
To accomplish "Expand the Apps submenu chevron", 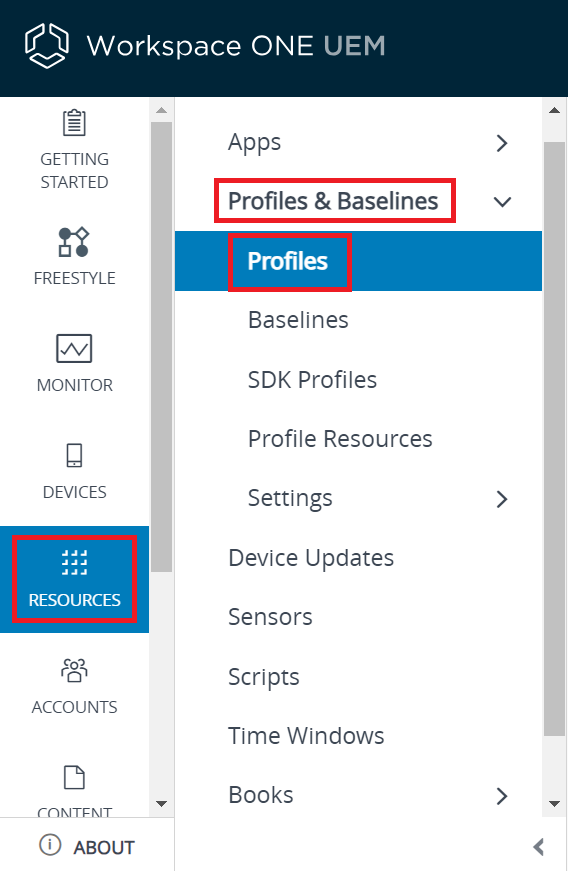I will pos(502,143).
